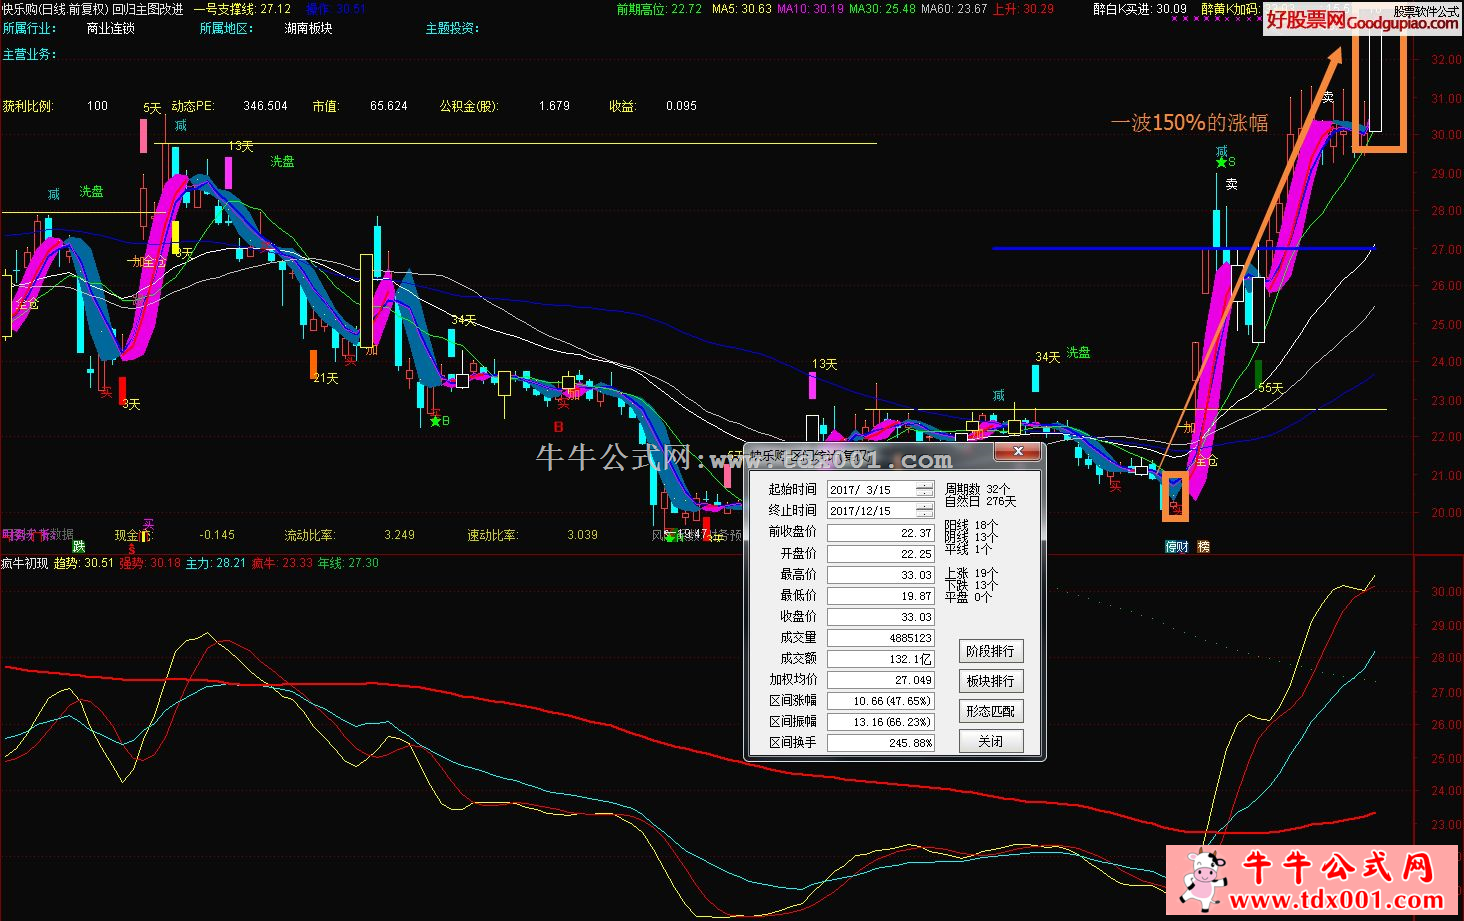Click the 主力: 28.21 indicator value
This screenshot has height=921, width=1464.
tap(216, 564)
